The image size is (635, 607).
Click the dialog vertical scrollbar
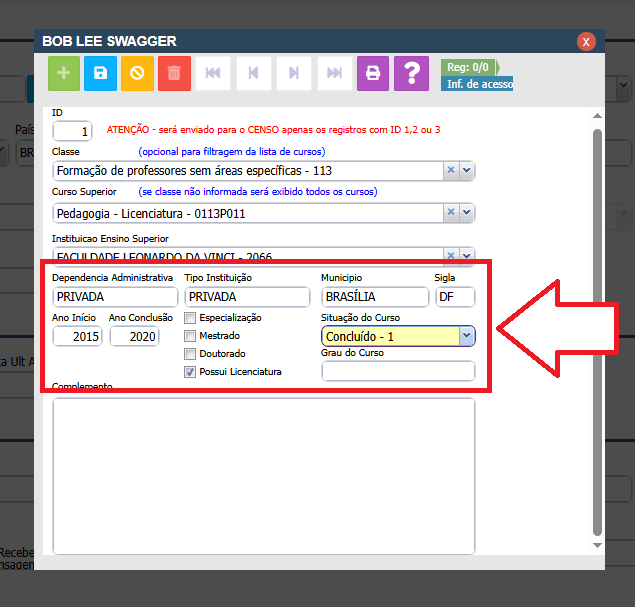coord(597,330)
